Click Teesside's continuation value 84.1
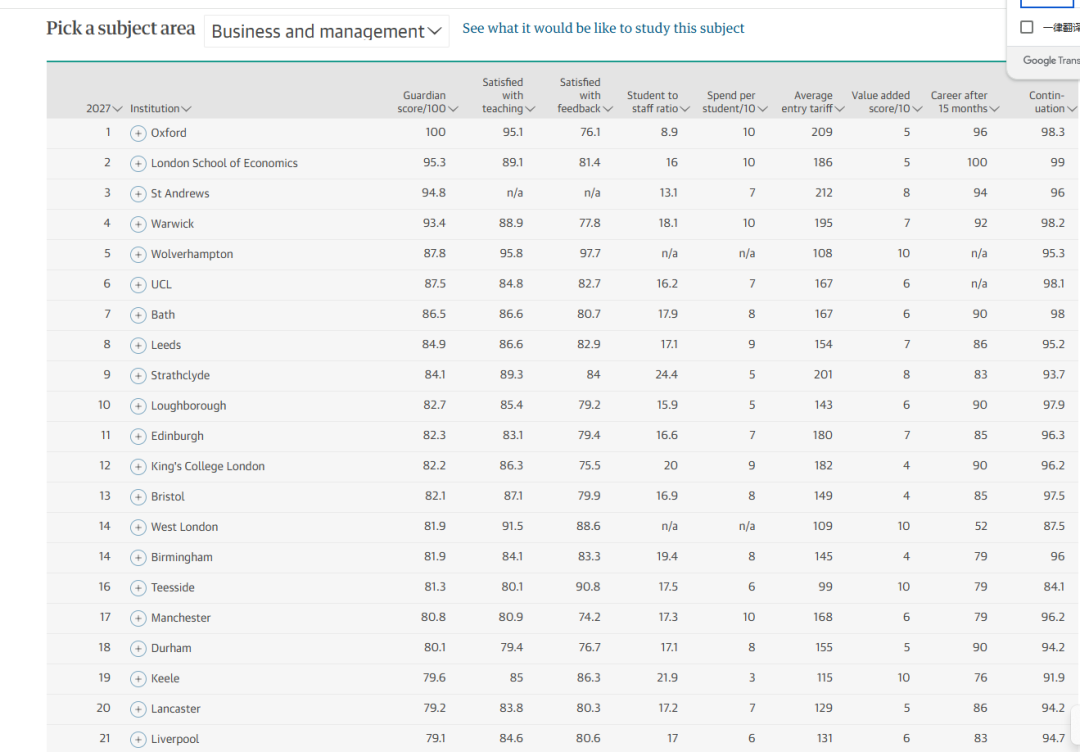The image size is (1080, 752). 1054,587
